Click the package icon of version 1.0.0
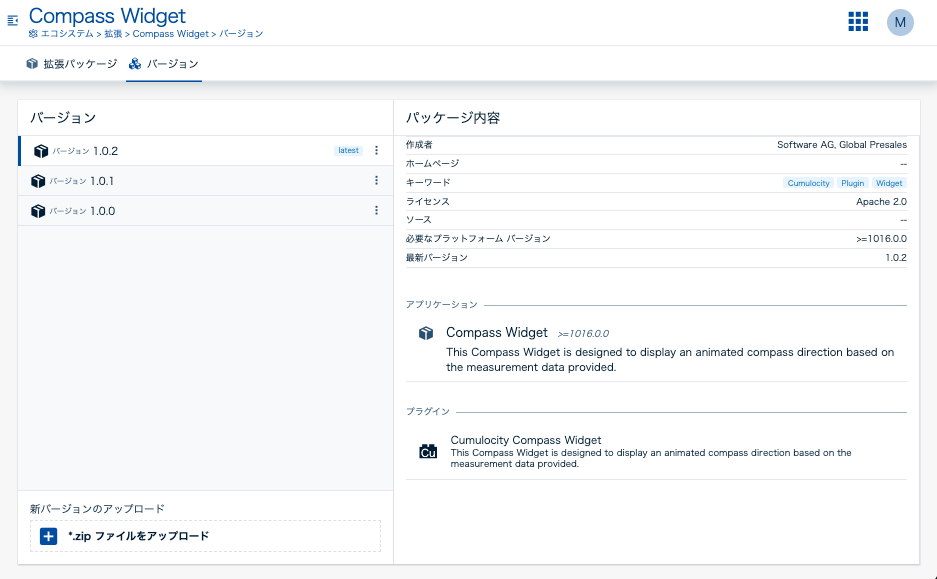Viewport: 937px width, 579px height. (38, 211)
